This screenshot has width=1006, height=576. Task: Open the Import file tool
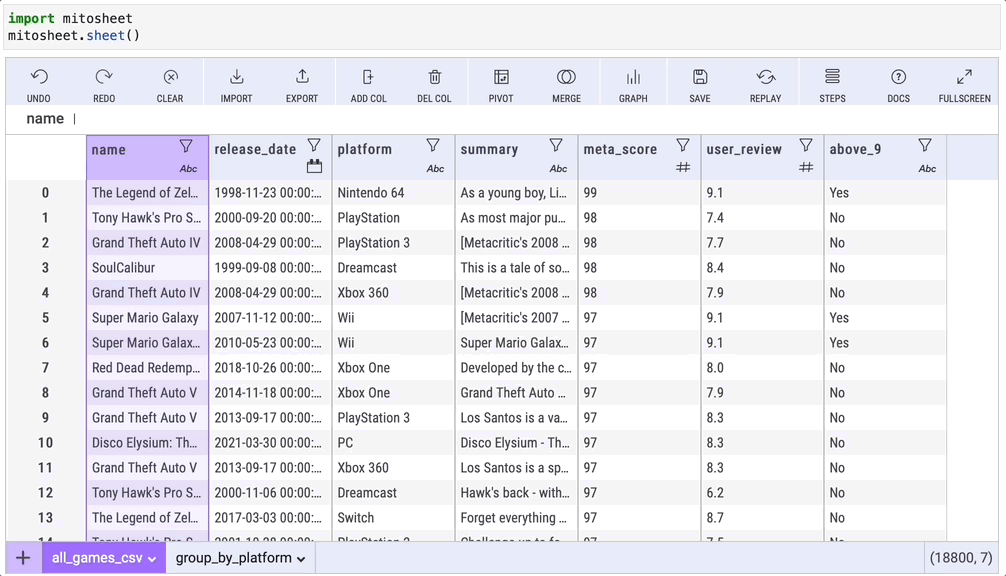(236, 78)
